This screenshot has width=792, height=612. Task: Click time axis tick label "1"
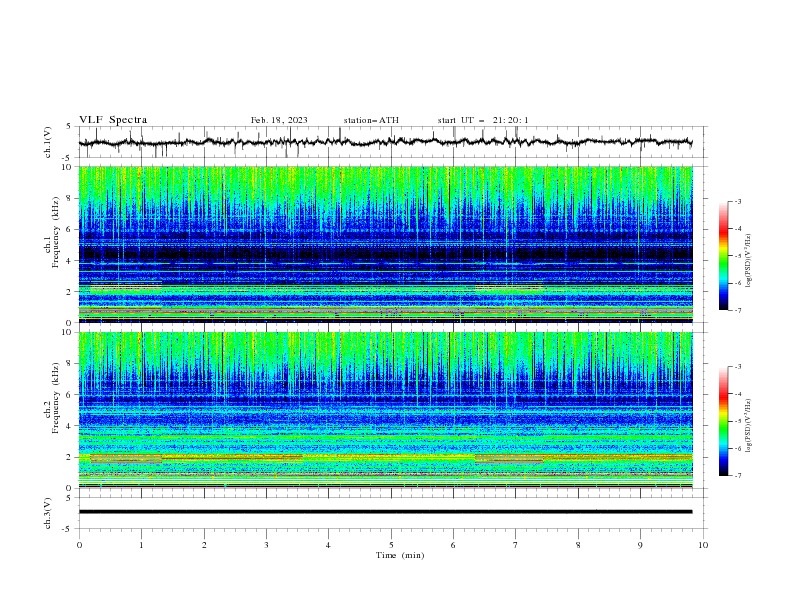coord(141,545)
